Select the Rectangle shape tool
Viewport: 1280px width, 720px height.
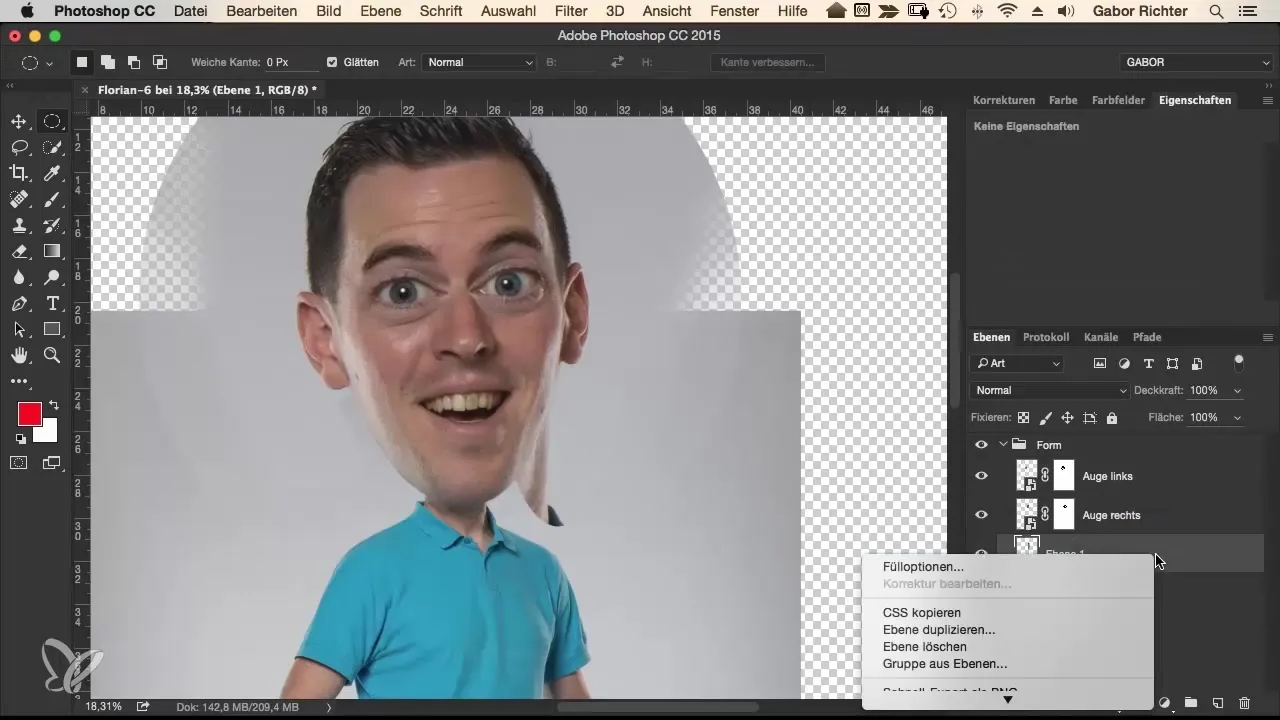tap(52, 329)
